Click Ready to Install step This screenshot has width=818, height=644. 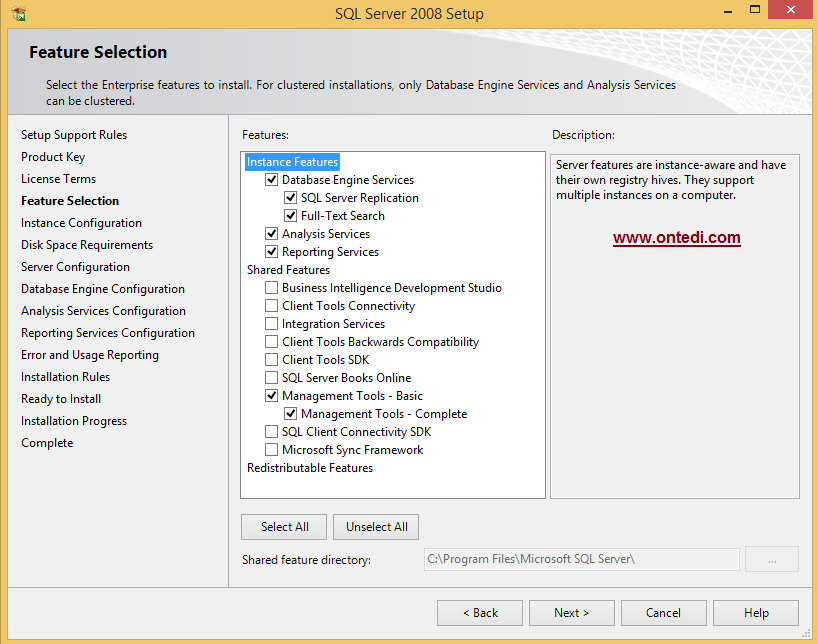61,399
